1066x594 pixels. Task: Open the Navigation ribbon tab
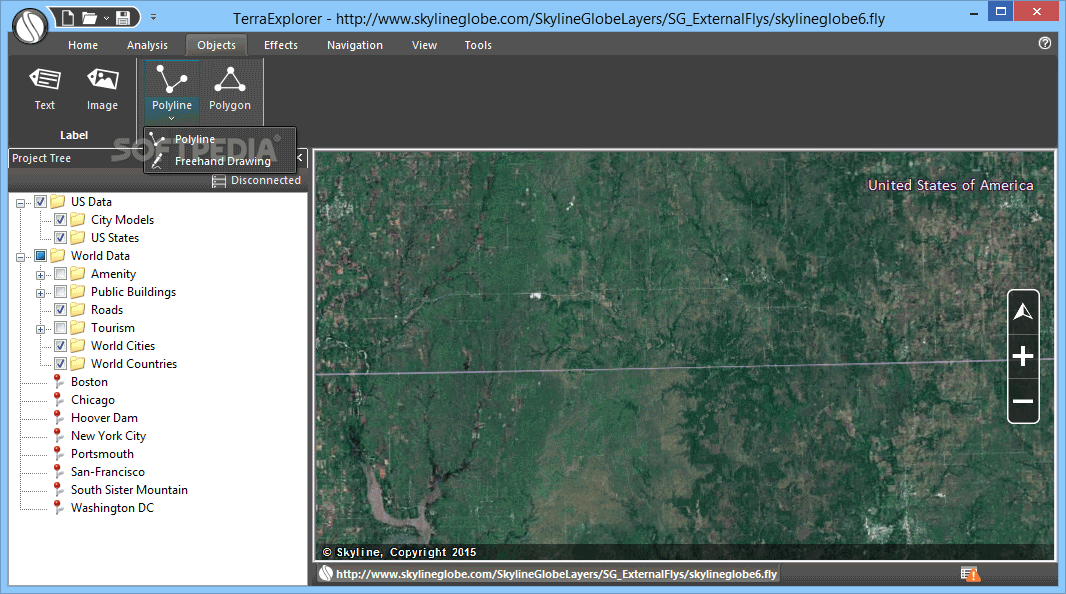pyautogui.click(x=355, y=45)
